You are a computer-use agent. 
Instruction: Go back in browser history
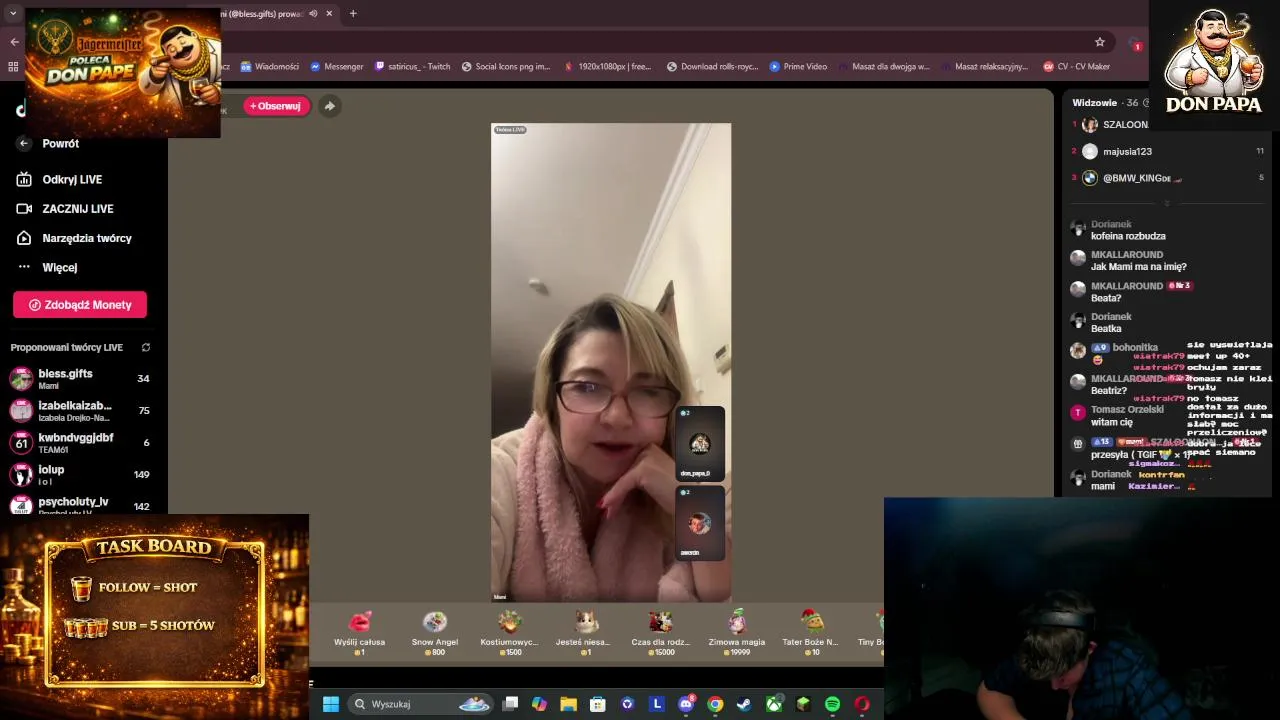tap(14, 42)
